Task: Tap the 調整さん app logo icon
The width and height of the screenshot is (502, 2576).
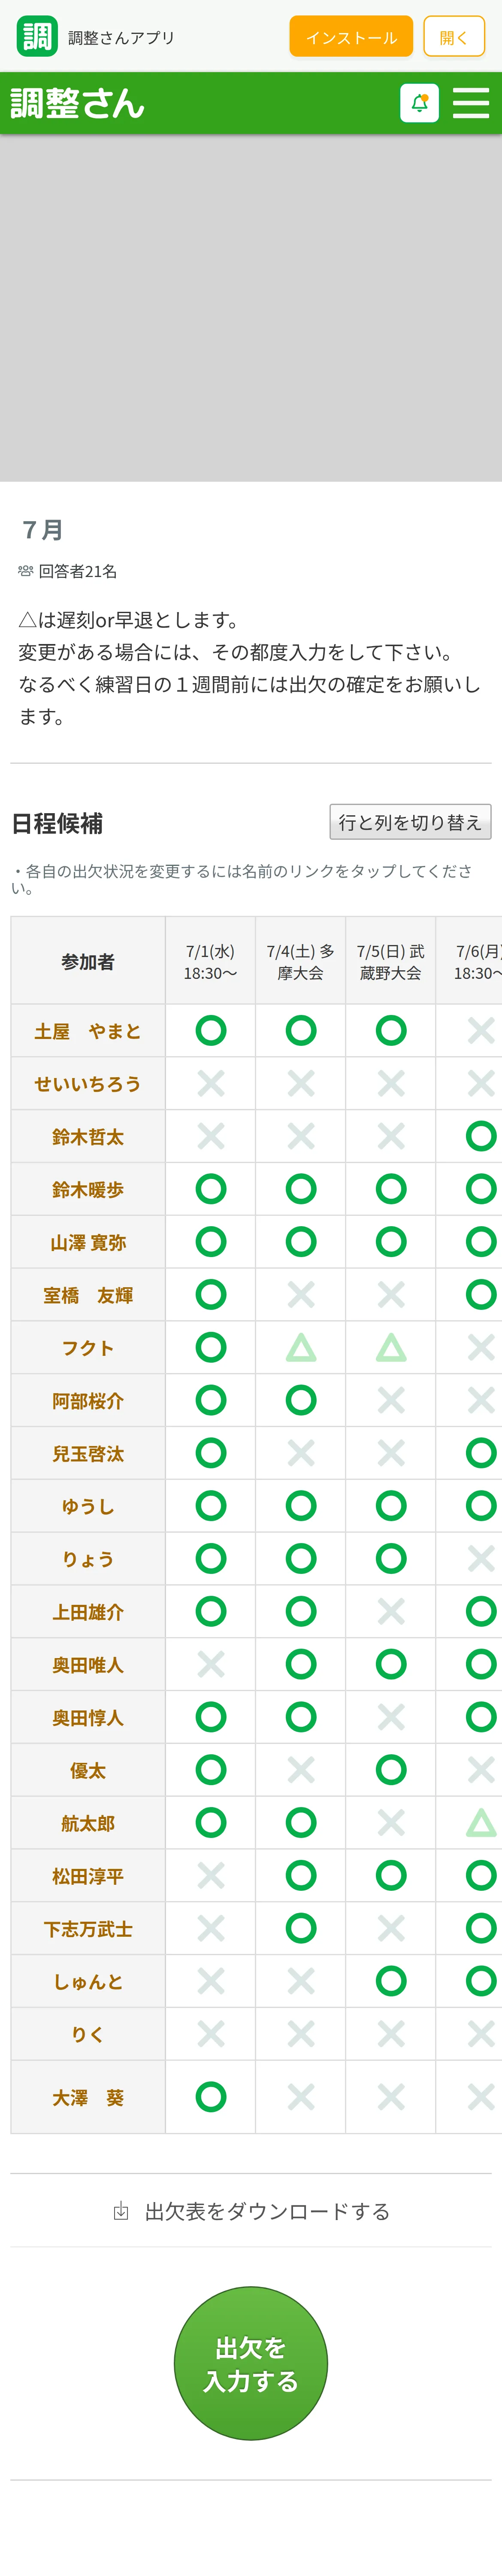Action: tap(37, 37)
